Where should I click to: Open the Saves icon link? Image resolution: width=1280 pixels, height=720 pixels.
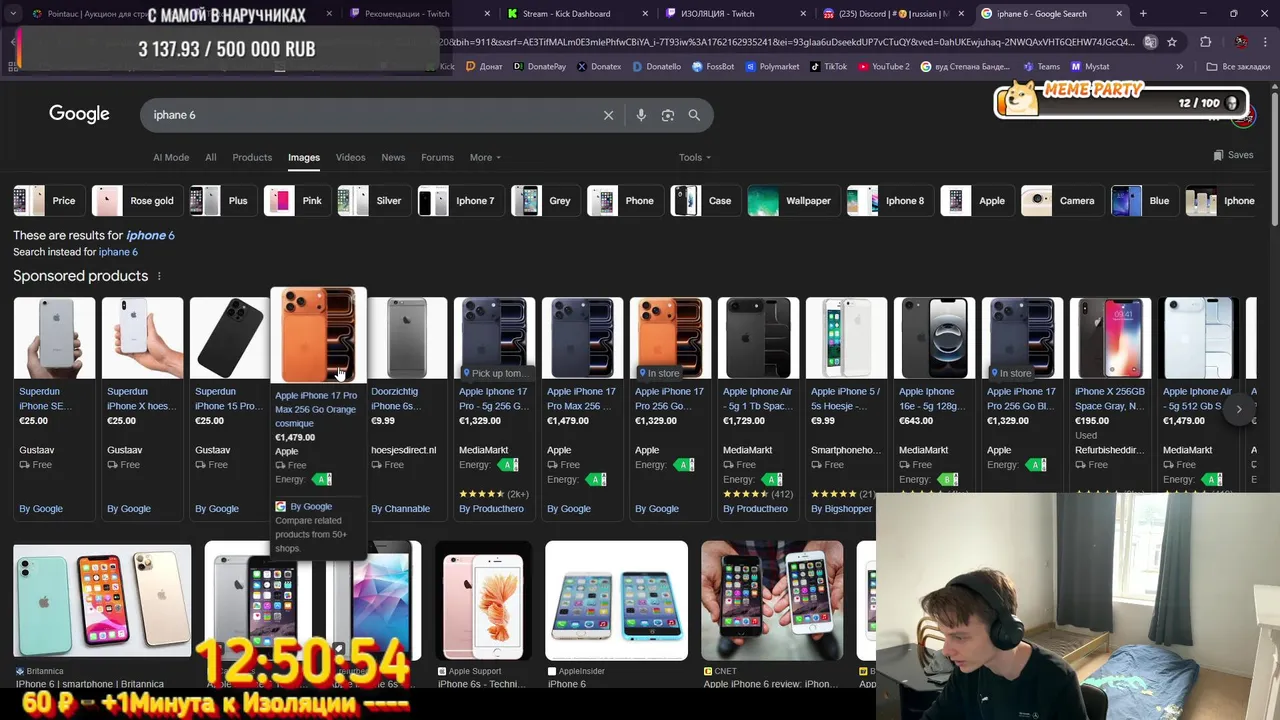tap(1233, 155)
